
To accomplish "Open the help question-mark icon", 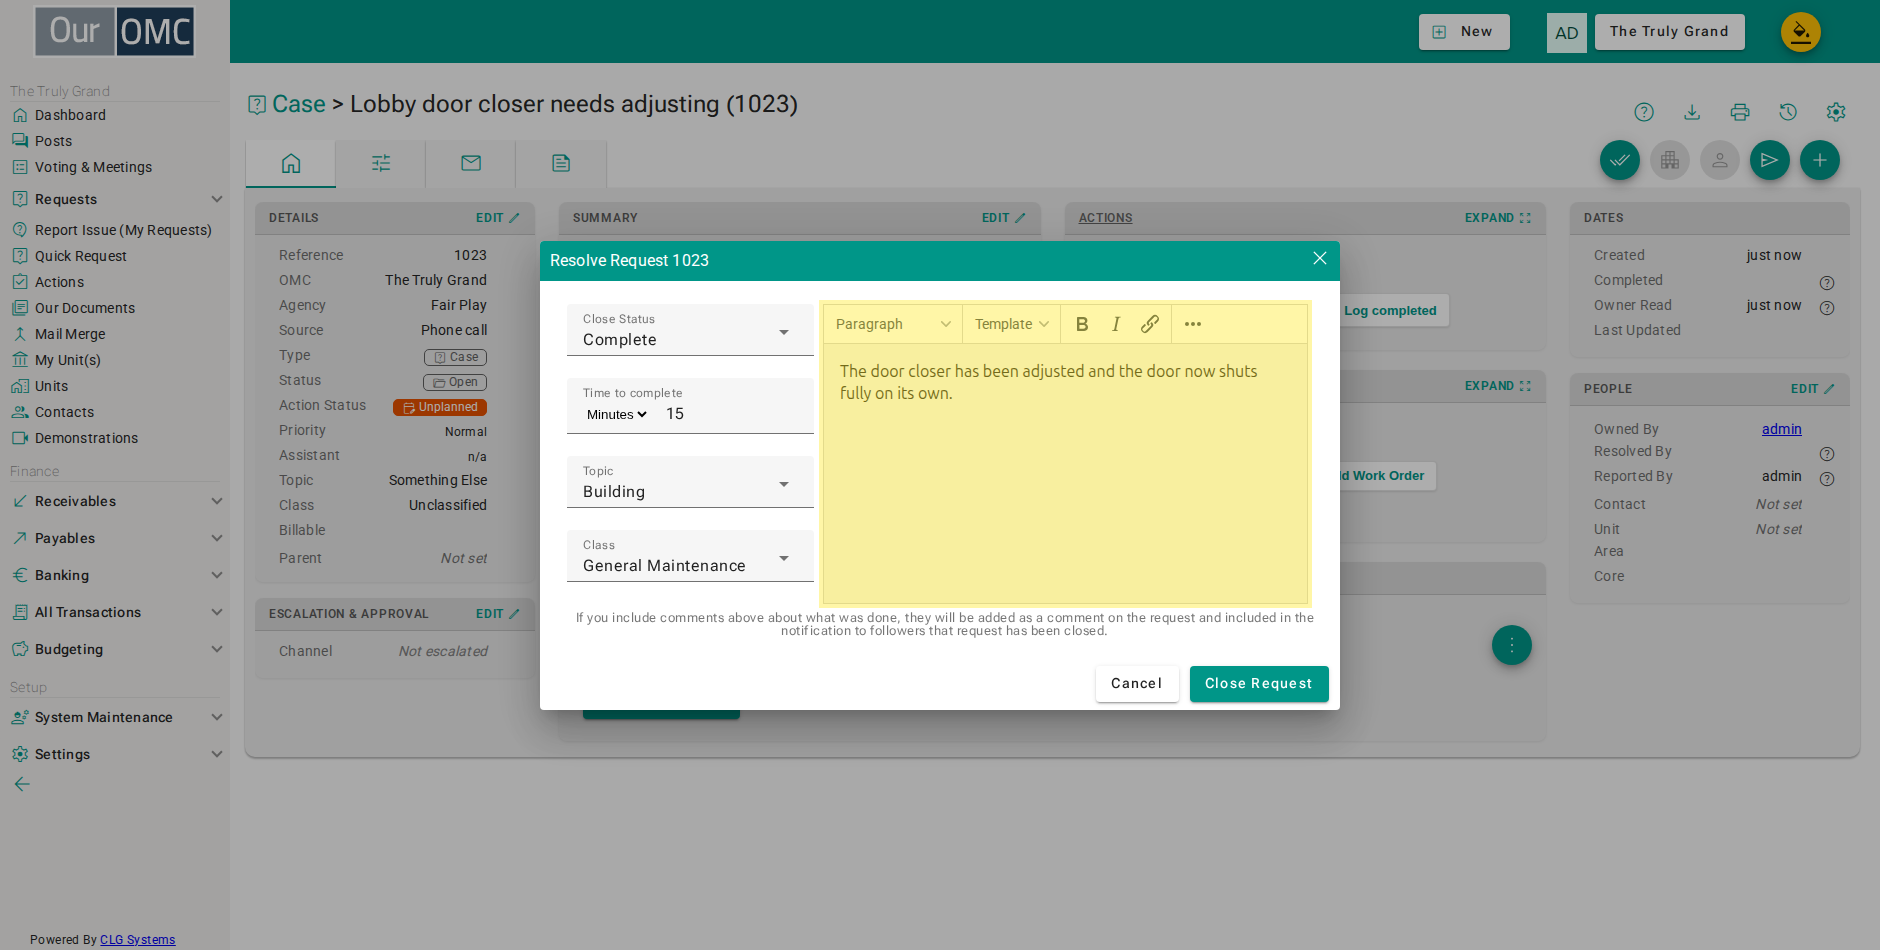I will [1644, 112].
